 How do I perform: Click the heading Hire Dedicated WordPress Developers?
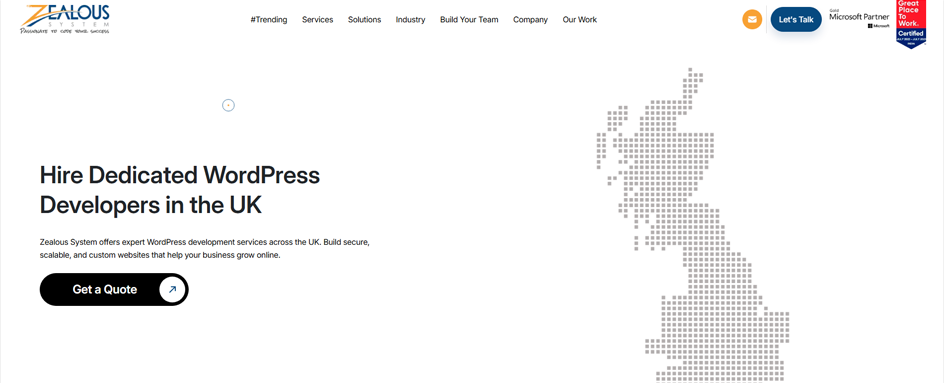pos(179,190)
